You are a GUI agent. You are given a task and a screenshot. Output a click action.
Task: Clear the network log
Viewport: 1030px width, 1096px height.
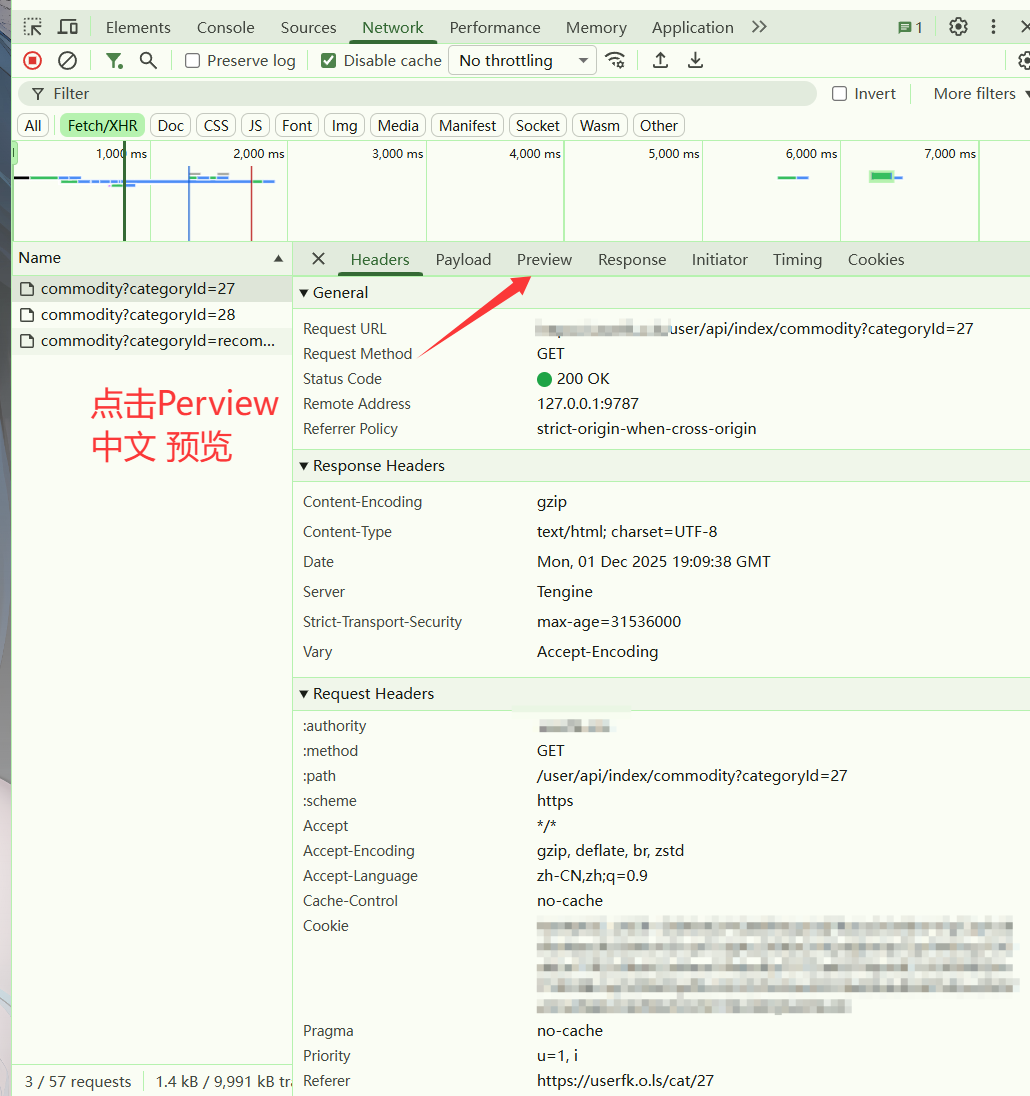pyautogui.click(x=67, y=61)
